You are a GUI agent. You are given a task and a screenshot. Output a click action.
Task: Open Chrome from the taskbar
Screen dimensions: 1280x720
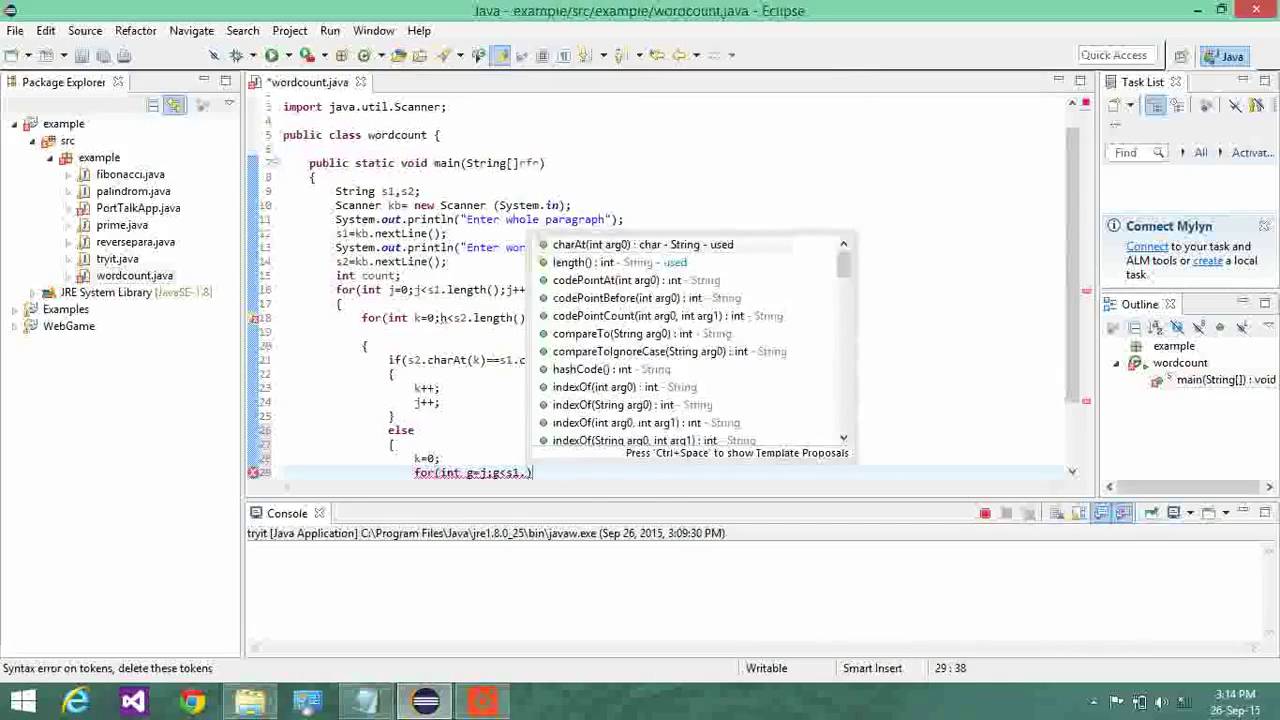pos(192,701)
